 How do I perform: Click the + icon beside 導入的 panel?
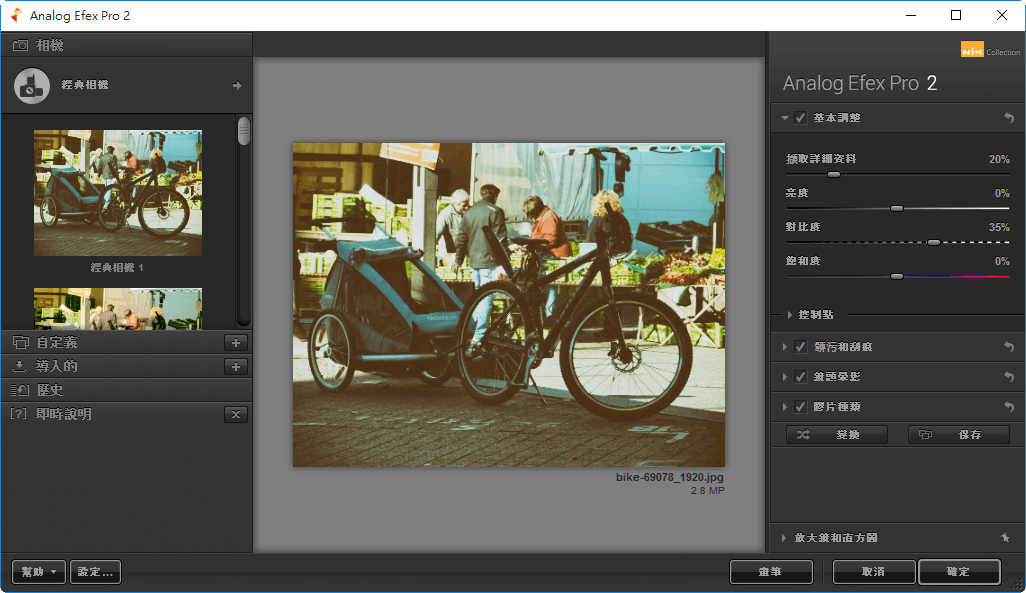[x=236, y=366]
